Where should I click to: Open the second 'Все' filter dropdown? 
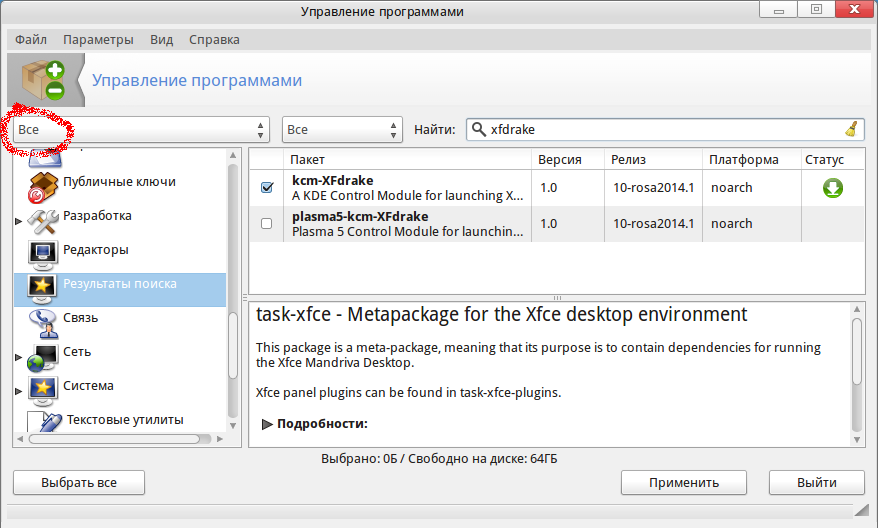(x=341, y=130)
